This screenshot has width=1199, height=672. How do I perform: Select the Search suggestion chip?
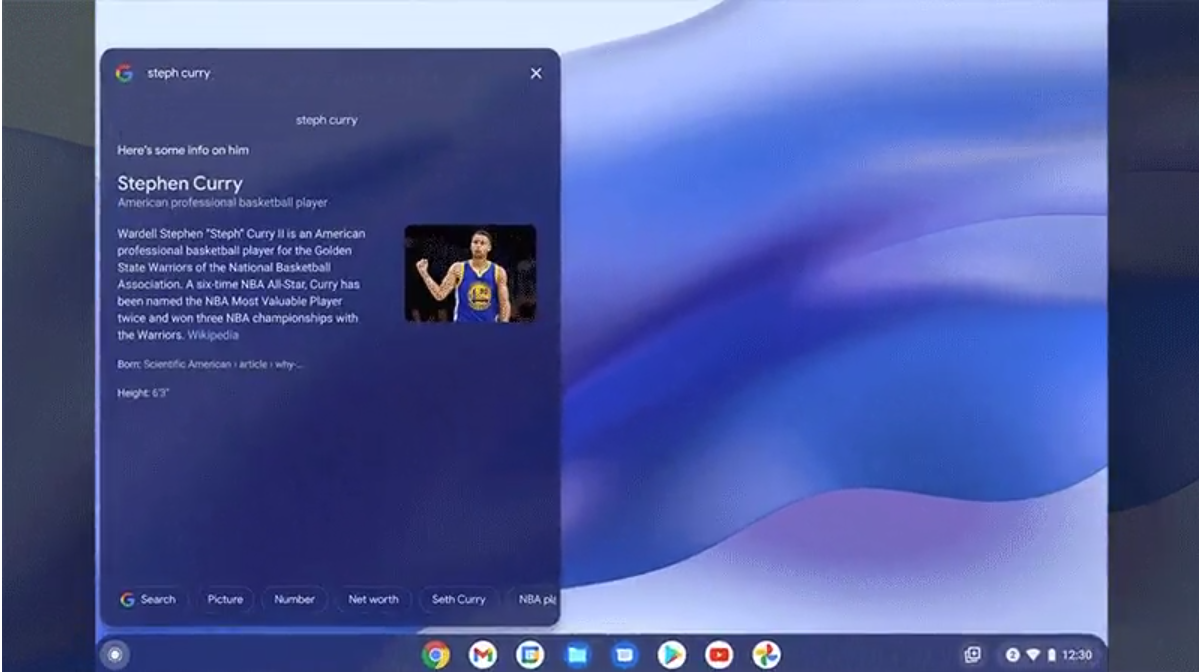148,599
